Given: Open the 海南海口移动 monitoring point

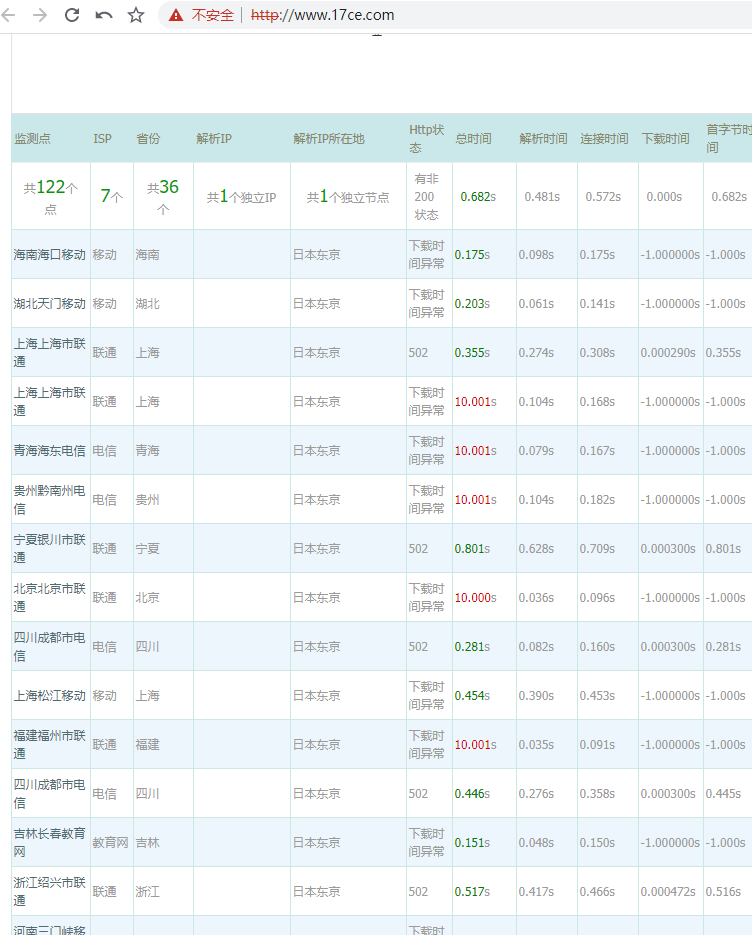Looking at the screenshot, I should 49,255.
